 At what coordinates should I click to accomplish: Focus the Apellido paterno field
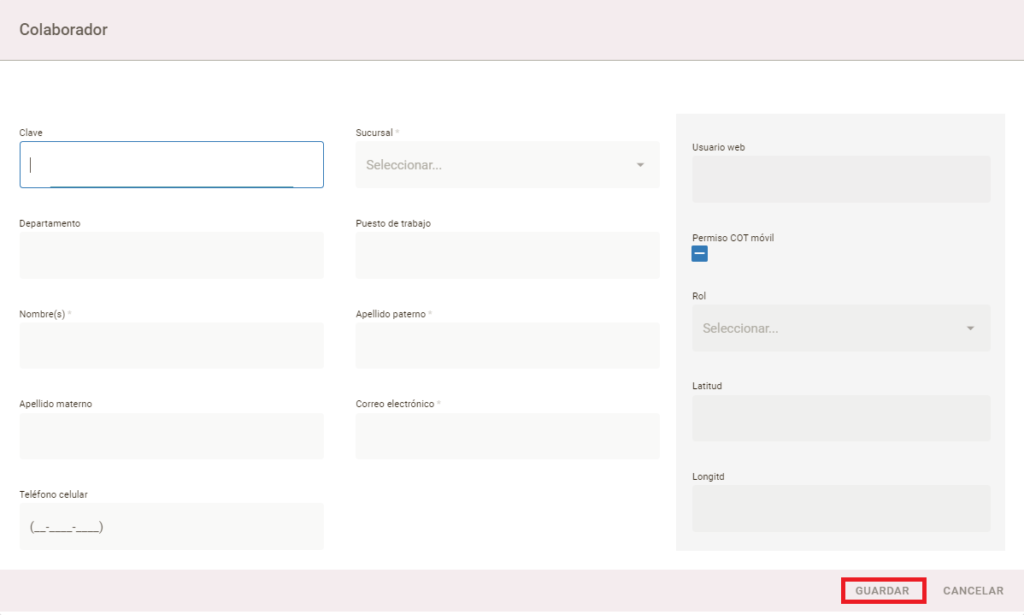click(x=507, y=346)
